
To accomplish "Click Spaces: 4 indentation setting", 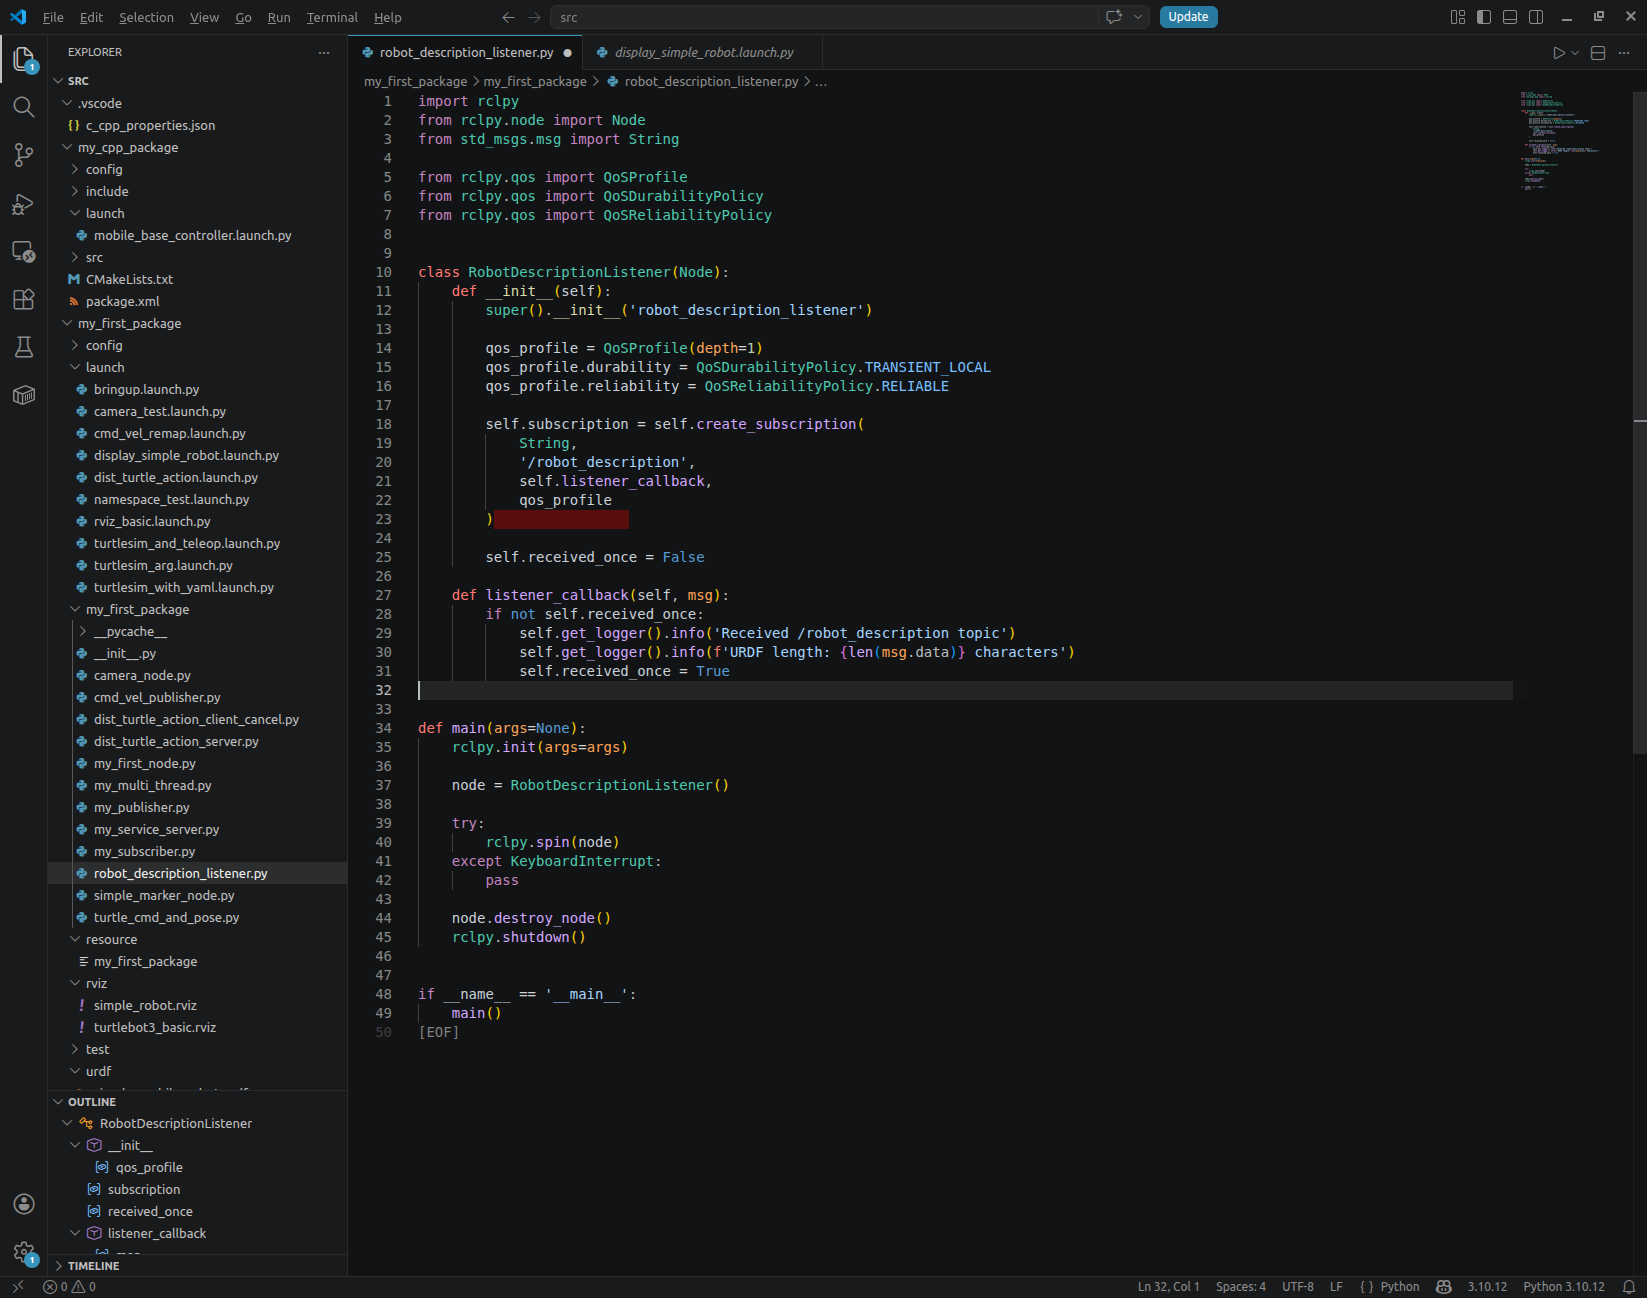I will 1241,1287.
